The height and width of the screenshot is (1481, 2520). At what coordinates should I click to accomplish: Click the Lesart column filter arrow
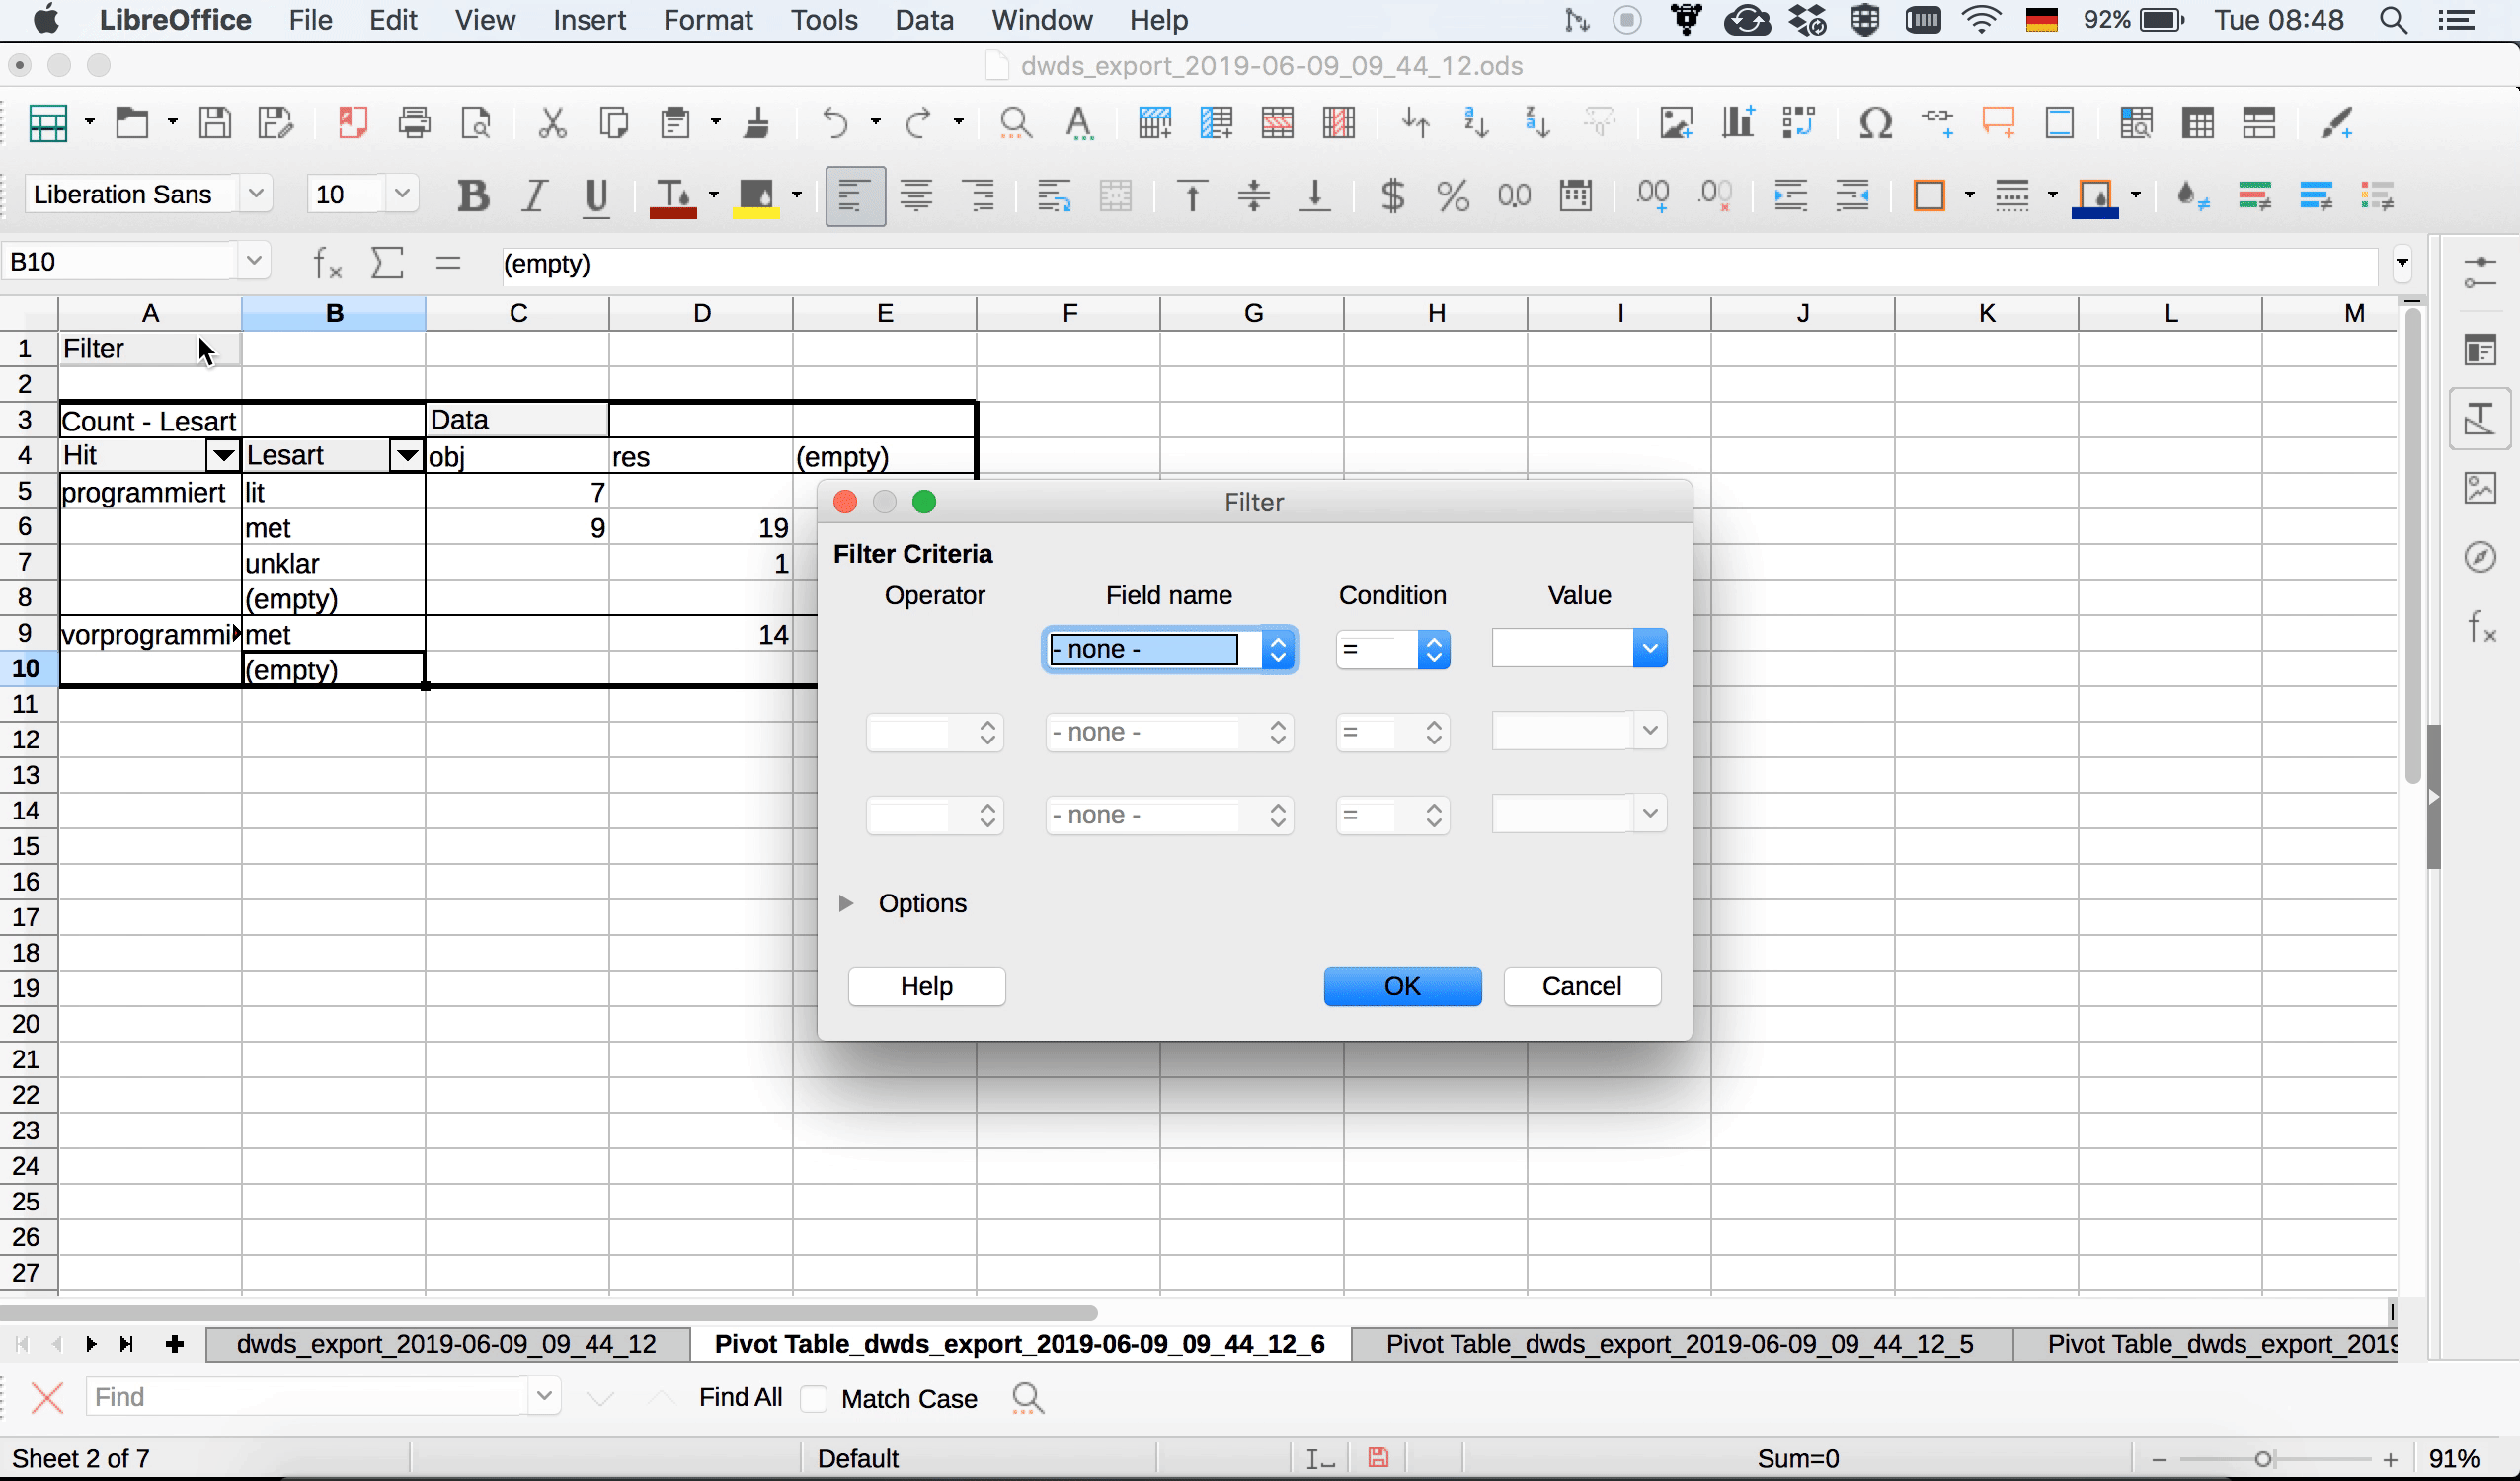tap(406, 456)
